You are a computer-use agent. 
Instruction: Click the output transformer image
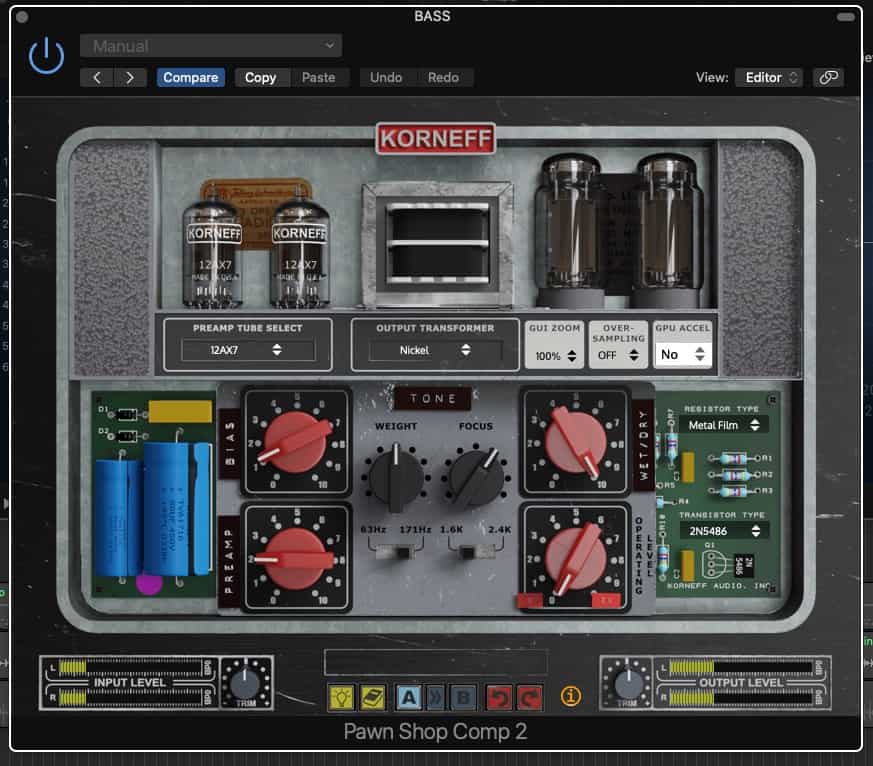coord(438,244)
